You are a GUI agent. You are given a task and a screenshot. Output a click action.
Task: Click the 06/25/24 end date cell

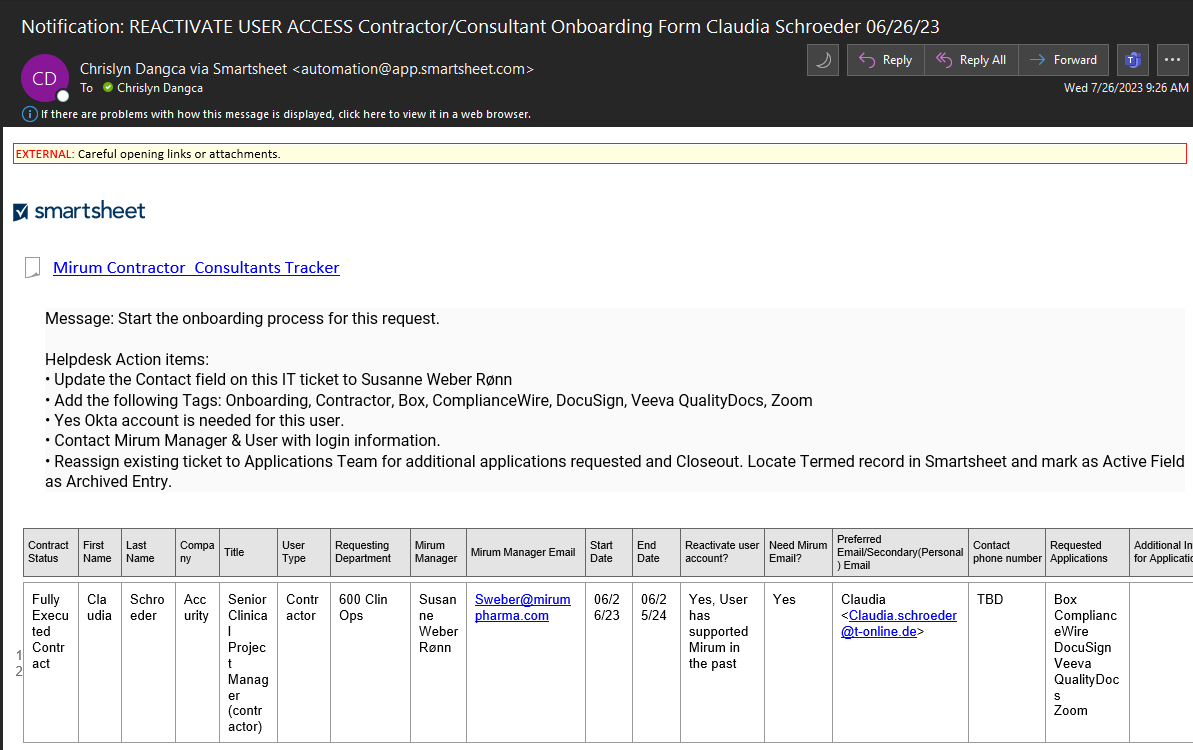coord(656,662)
